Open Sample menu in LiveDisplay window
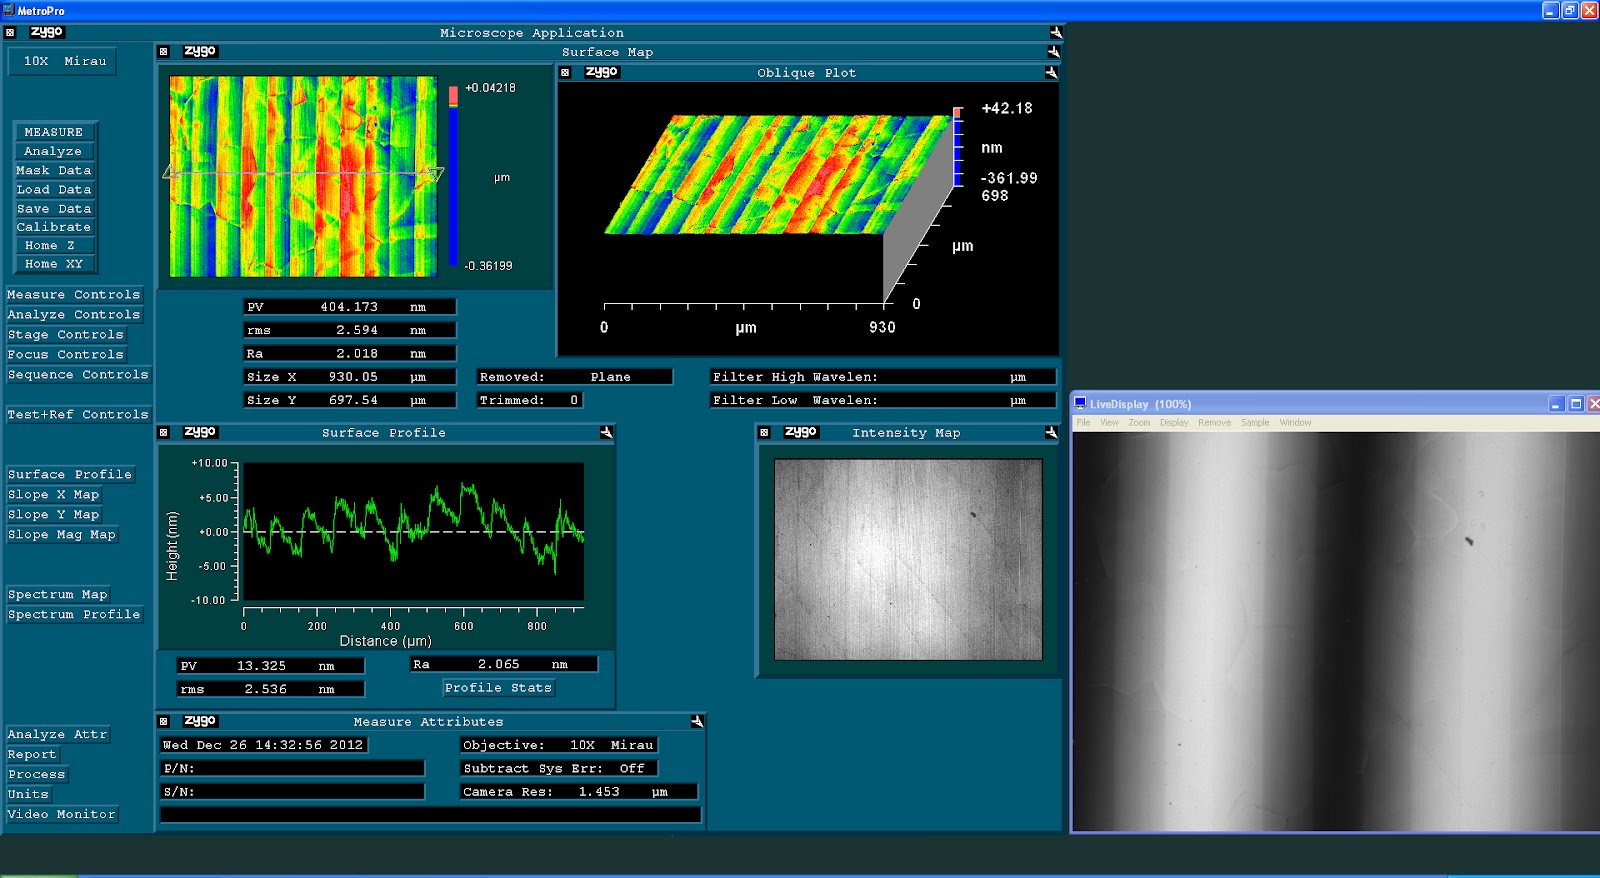Image resolution: width=1600 pixels, height=878 pixels. (x=1255, y=423)
